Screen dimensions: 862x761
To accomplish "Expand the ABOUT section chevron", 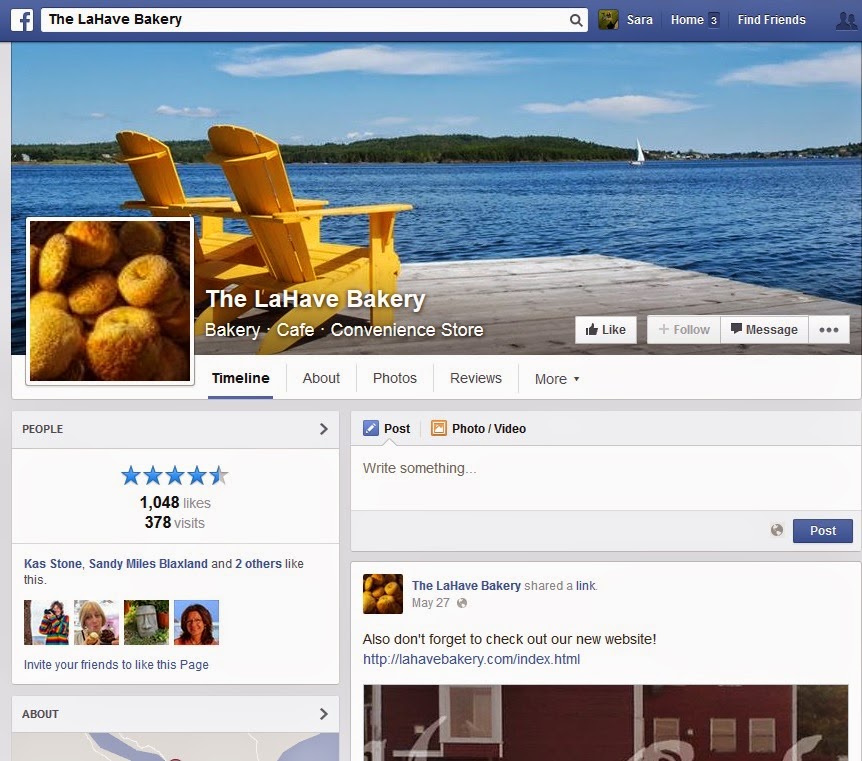I will point(324,714).
